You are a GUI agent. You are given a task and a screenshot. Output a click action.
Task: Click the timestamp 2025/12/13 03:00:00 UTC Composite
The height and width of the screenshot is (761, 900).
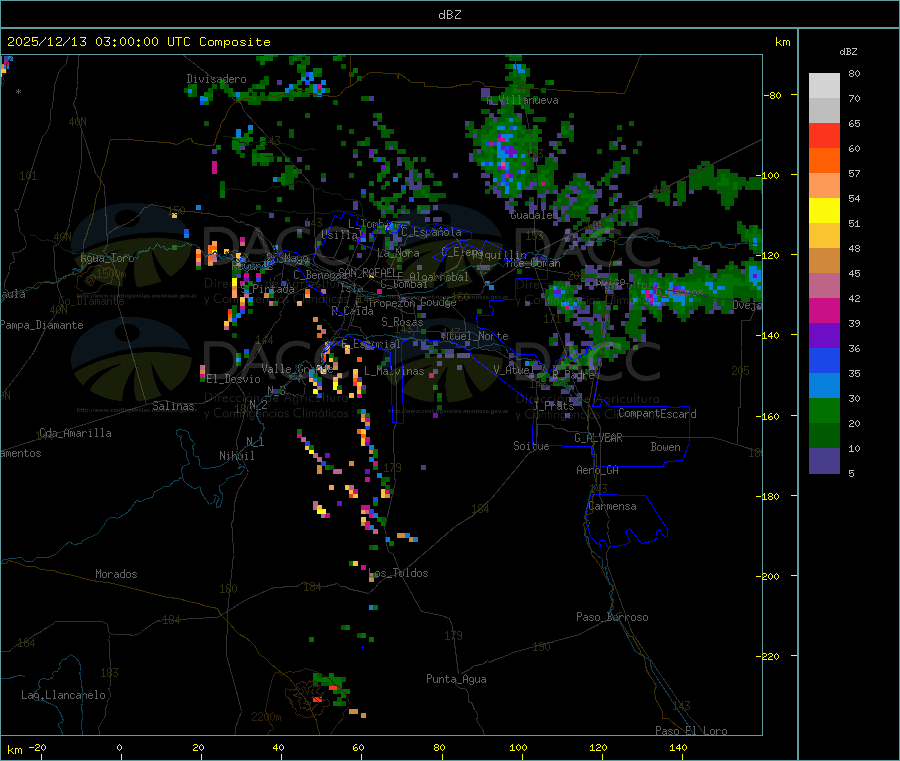click(138, 42)
